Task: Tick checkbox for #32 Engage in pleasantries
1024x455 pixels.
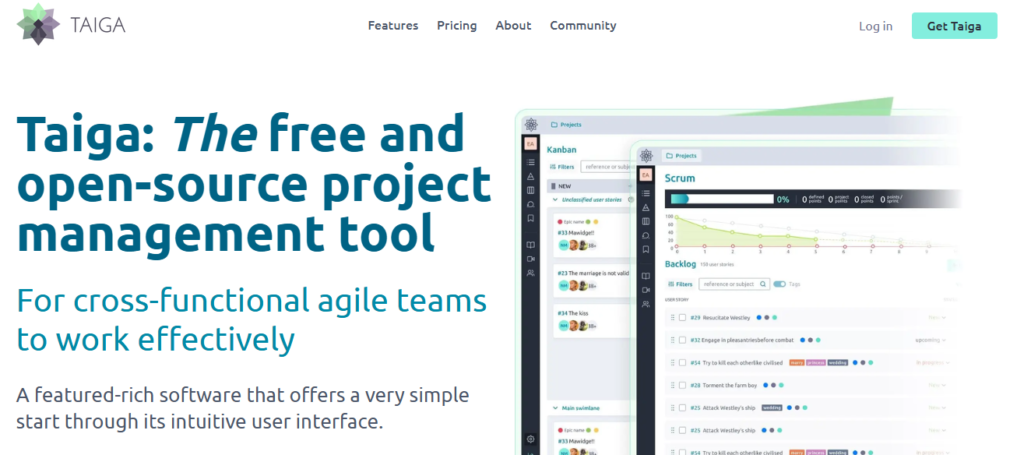Action: [x=682, y=340]
